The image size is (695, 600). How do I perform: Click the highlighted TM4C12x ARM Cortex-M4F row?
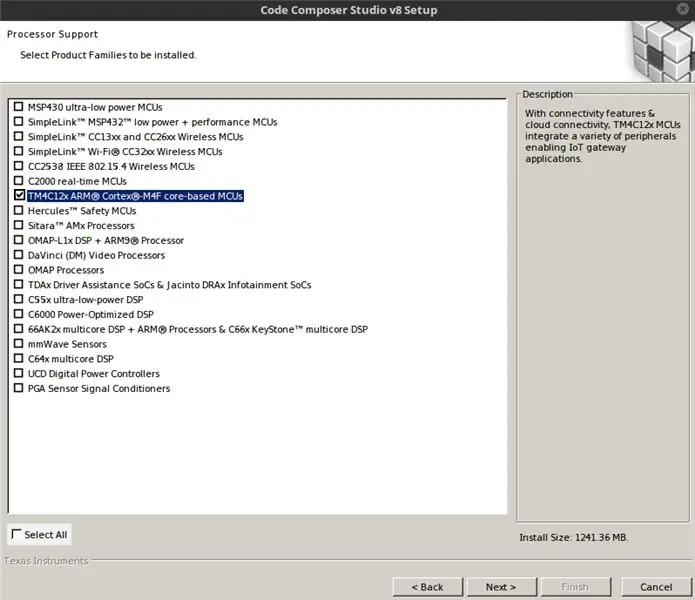click(x=135, y=196)
